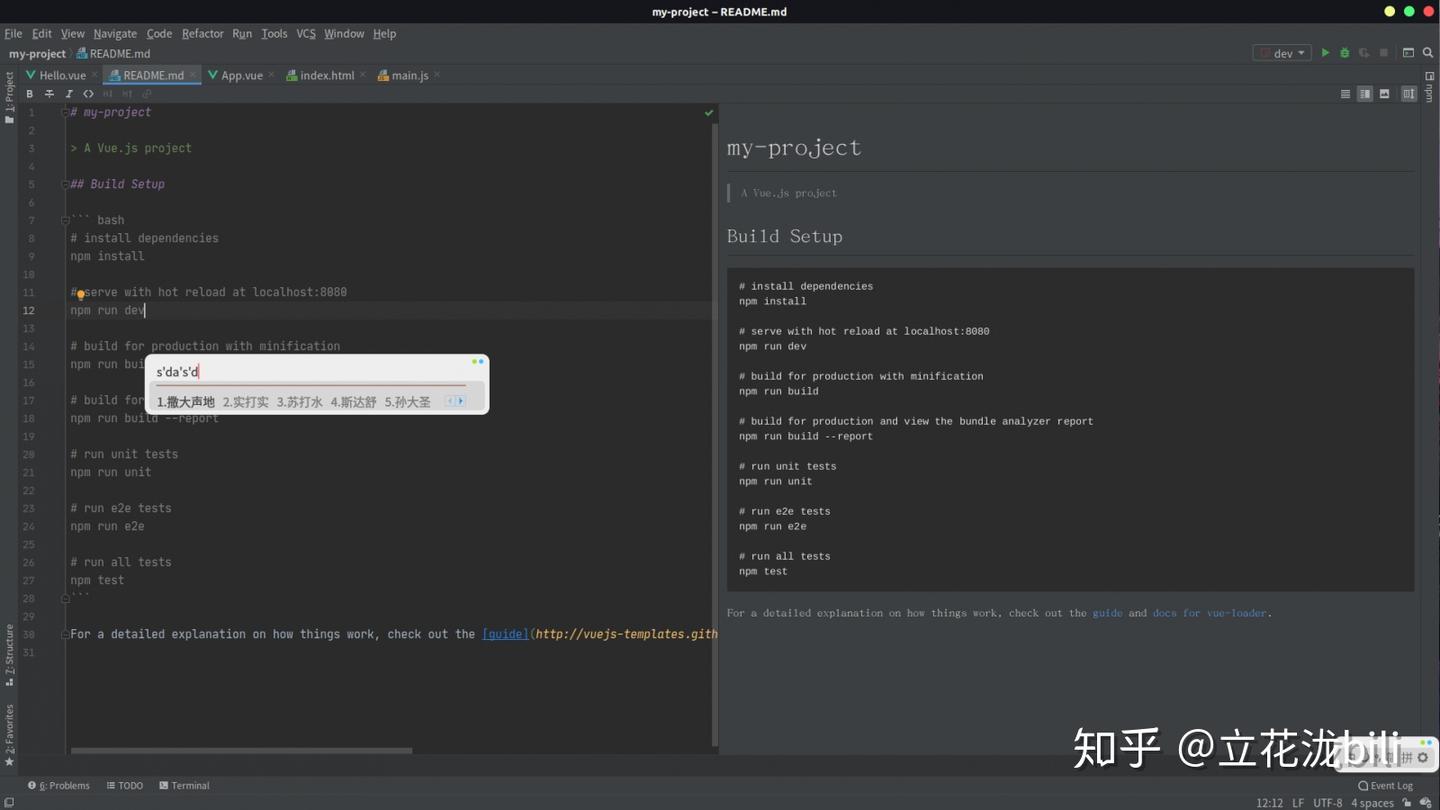Open the Problems tool window

tap(63, 785)
